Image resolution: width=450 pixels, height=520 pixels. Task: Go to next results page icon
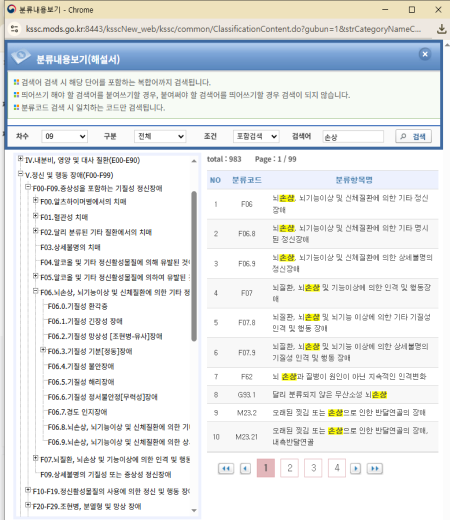[355, 468]
